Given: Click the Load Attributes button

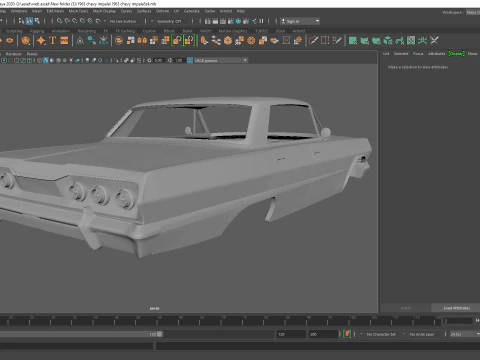Looking at the screenshot, I should click(x=457, y=308).
